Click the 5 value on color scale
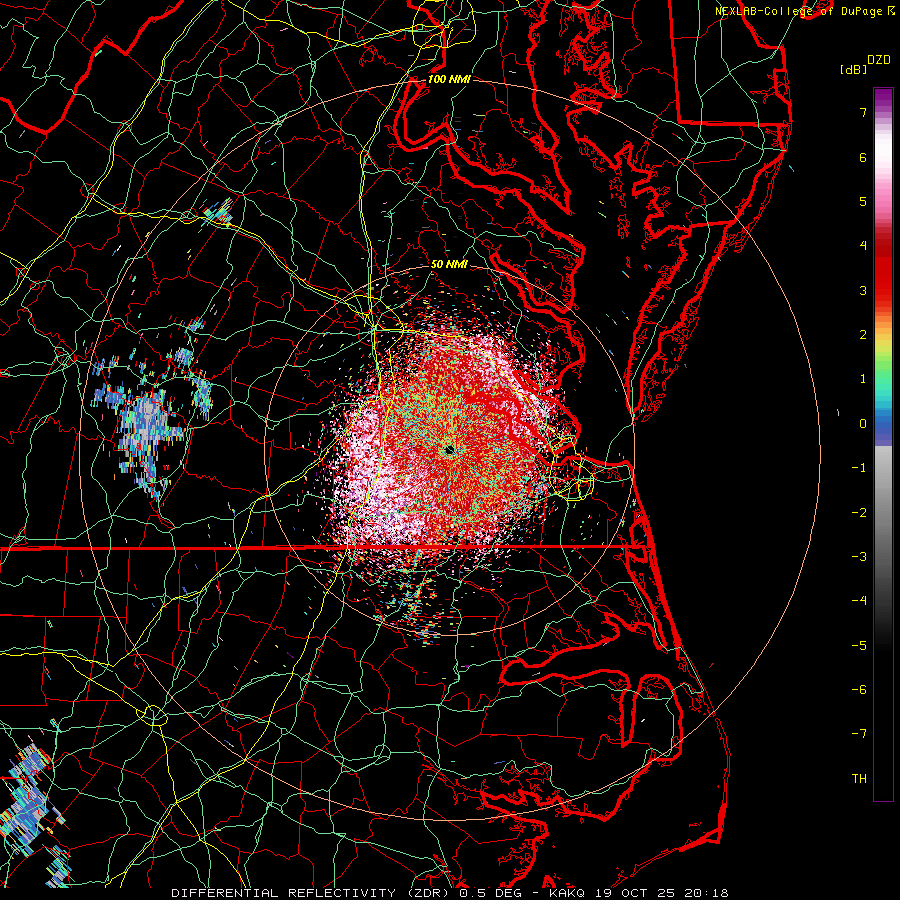The height and width of the screenshot is (900, 900). [x=863, y=201]
